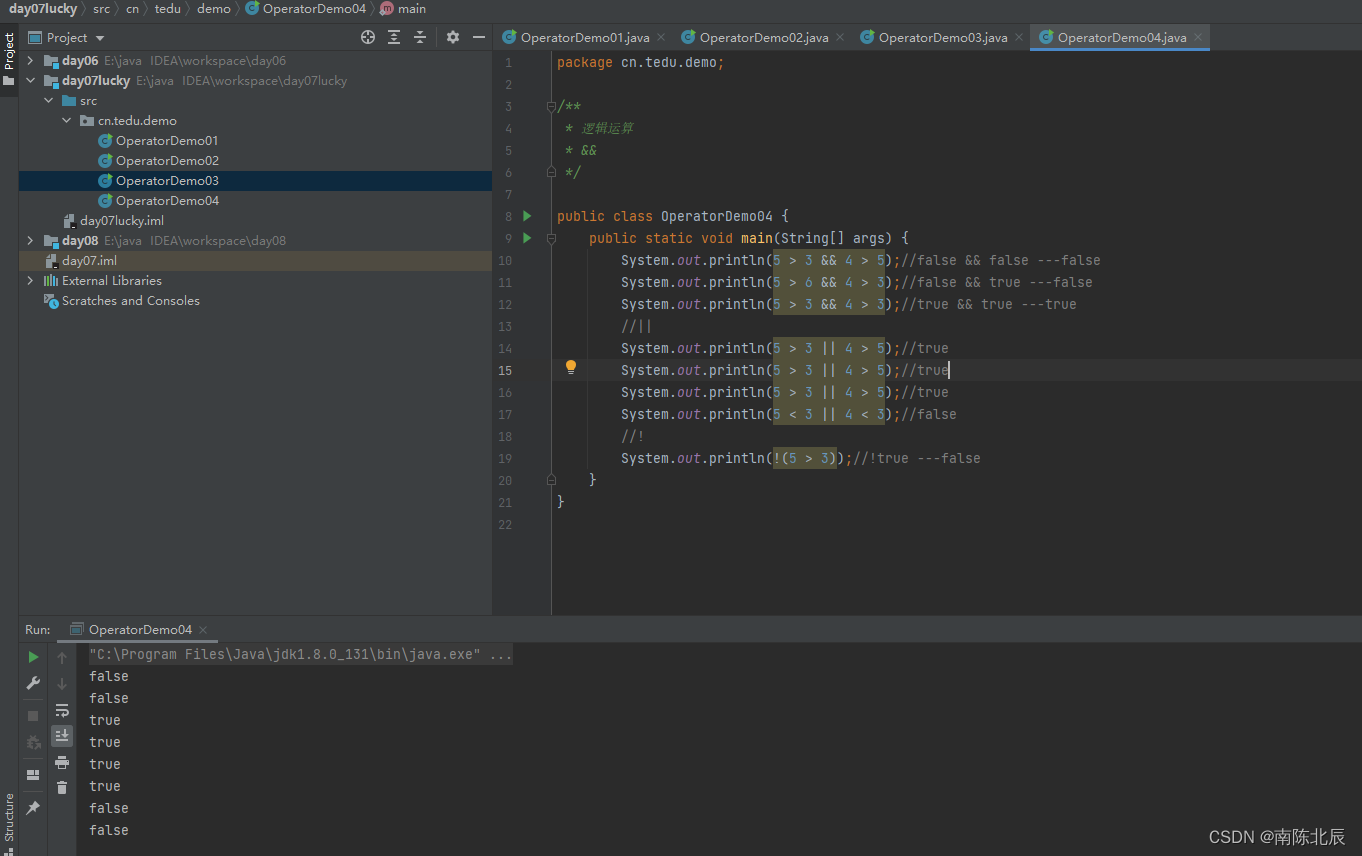Expand External Libraries node
The image size is (1362, 856).
pyautogui.click(x=30, y=281)
